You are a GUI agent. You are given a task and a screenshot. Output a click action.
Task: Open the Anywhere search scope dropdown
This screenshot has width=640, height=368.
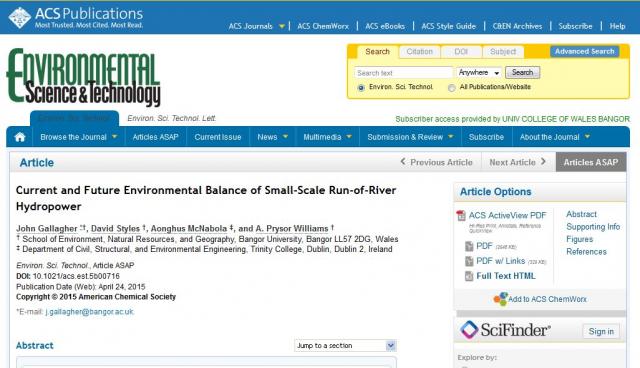click(x=479, y=73)
